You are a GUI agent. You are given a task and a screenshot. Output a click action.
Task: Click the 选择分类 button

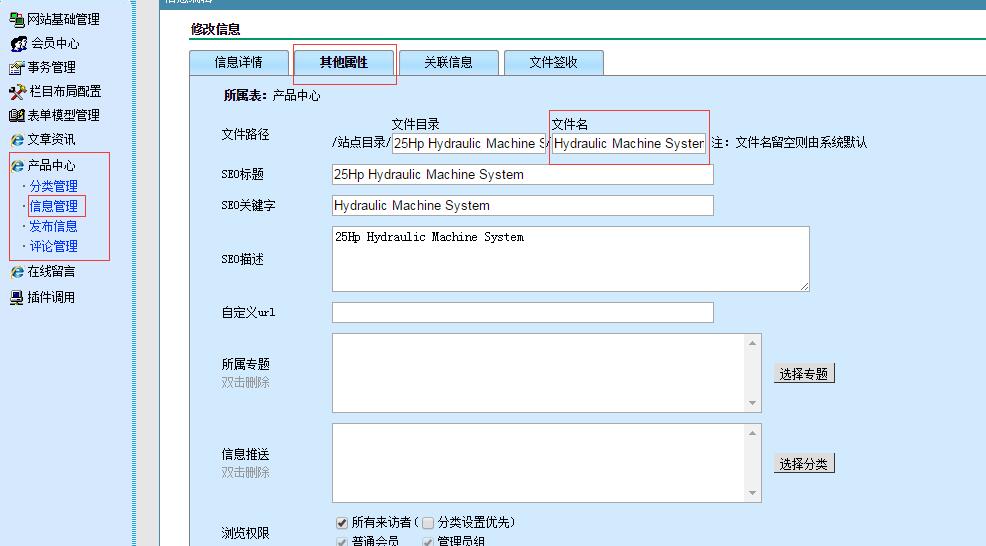[x=804, y=463]
